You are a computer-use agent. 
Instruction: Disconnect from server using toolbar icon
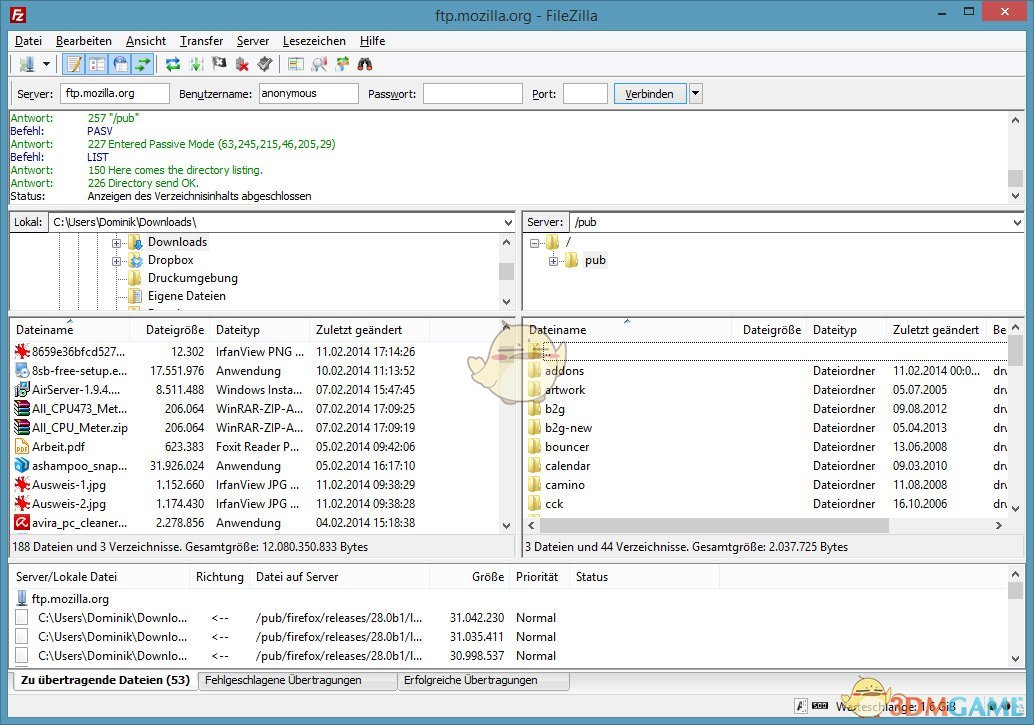(x=242, y=63)
